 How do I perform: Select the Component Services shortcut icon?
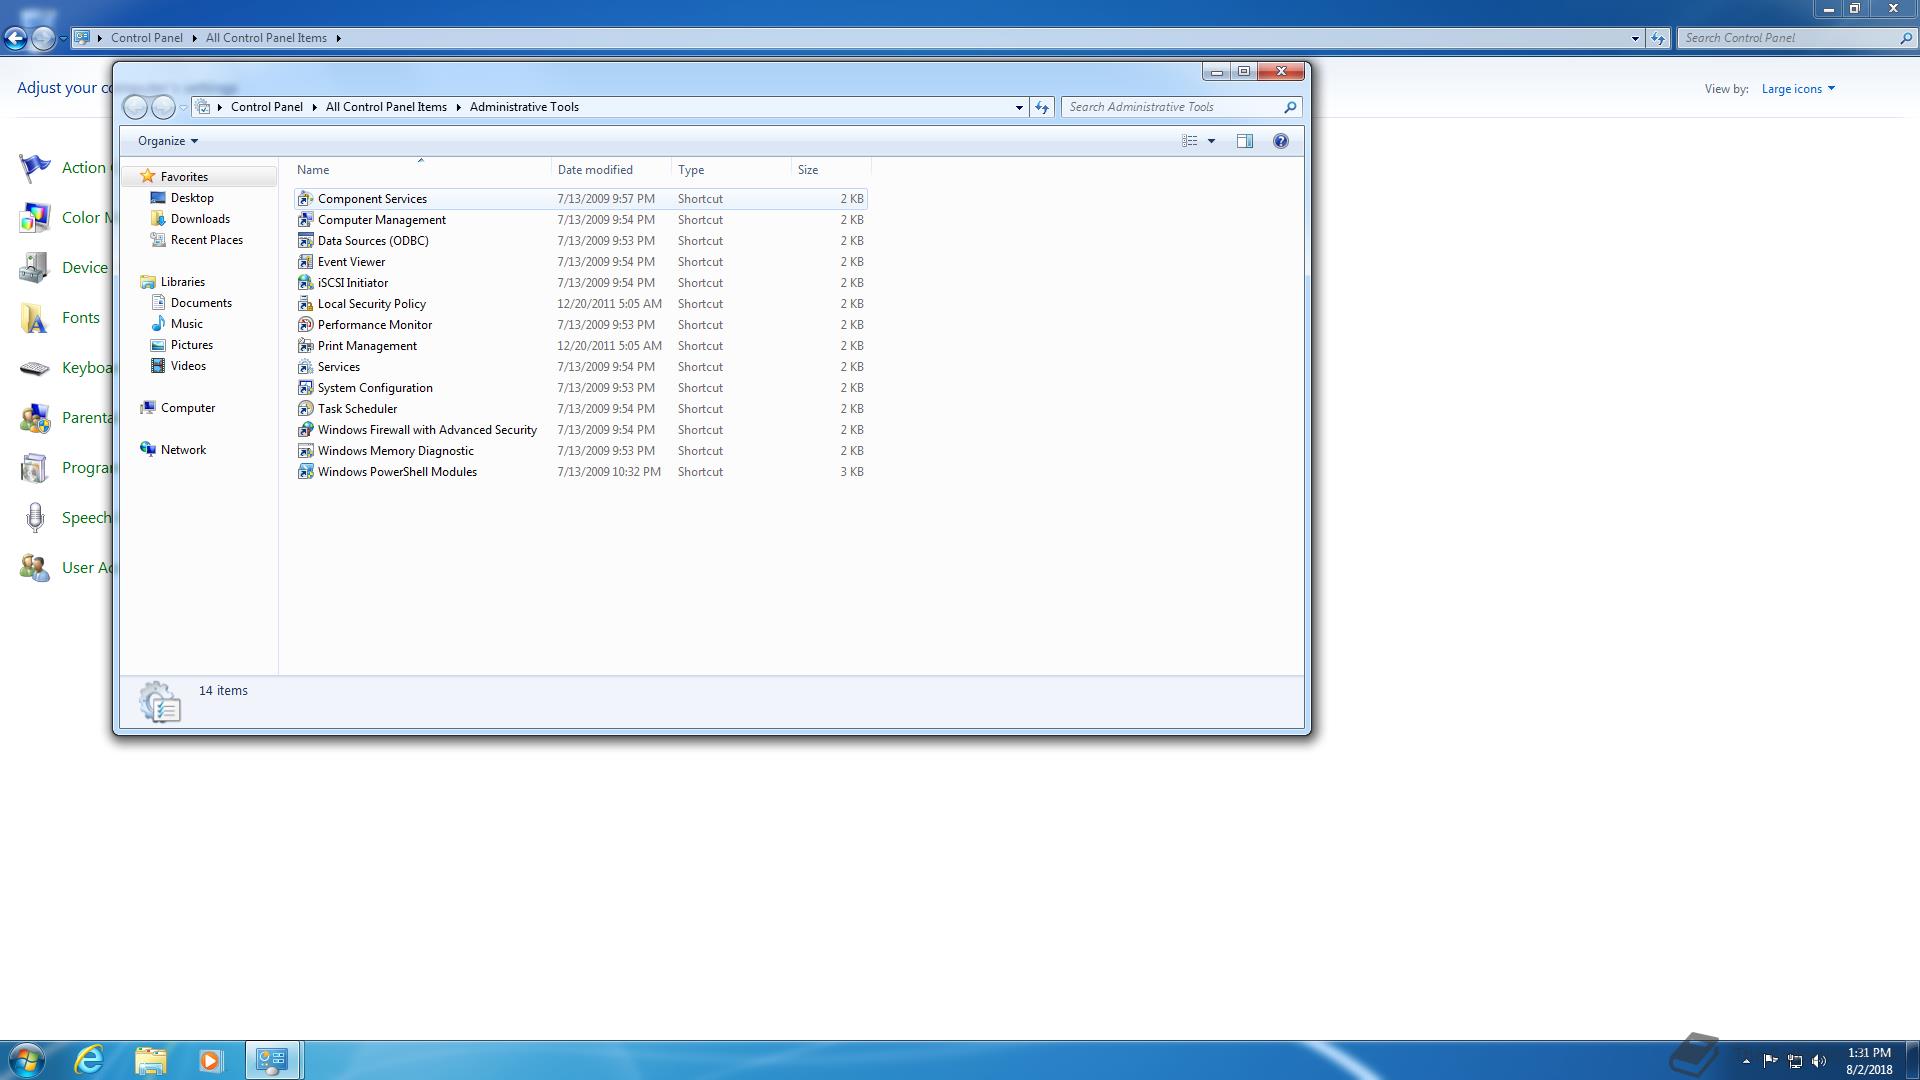pyautogui.click(x=306, y=199)
